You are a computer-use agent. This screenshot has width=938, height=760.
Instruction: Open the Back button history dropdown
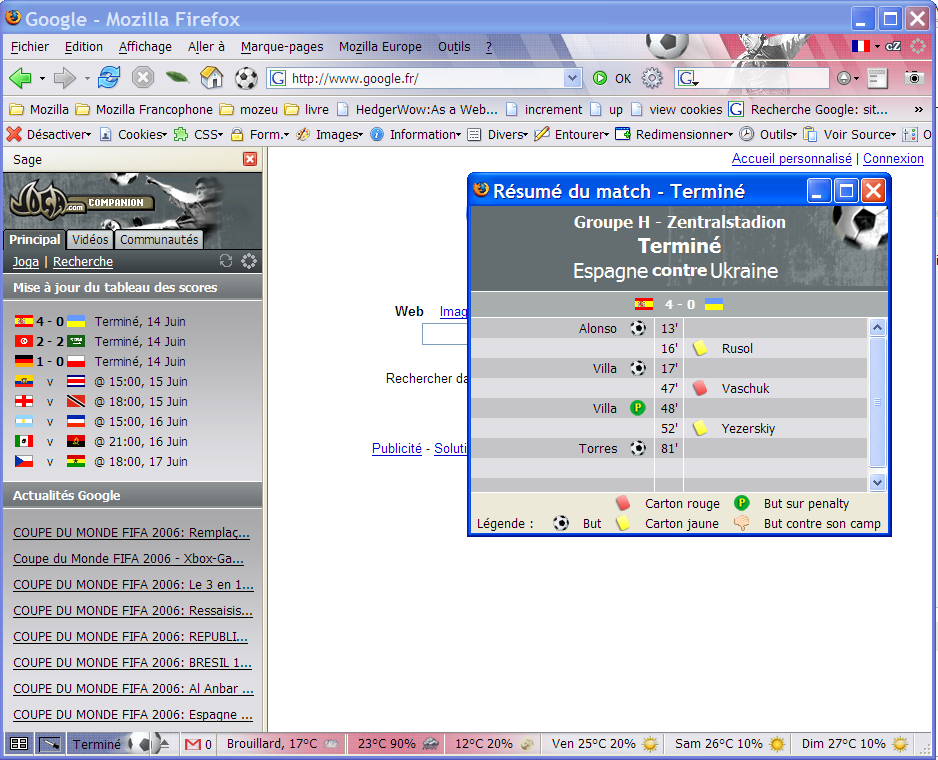[42, 78]
